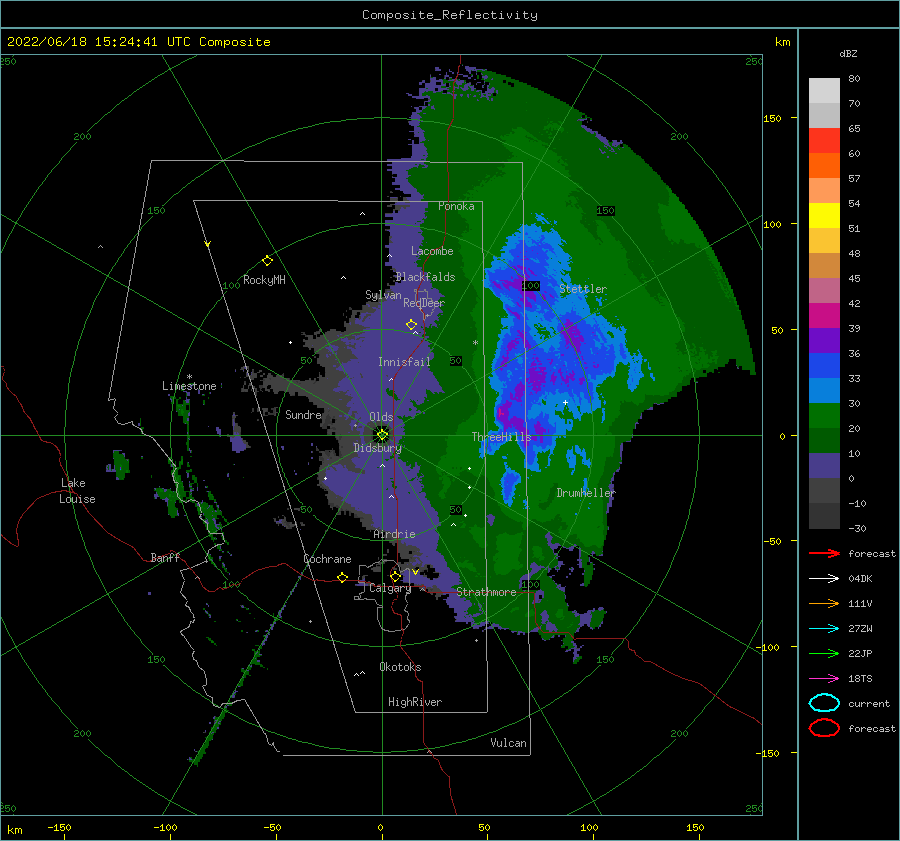Select the orange 111V arrow icon
This screenshot has height=841, width=900.
tap(824, 603)
